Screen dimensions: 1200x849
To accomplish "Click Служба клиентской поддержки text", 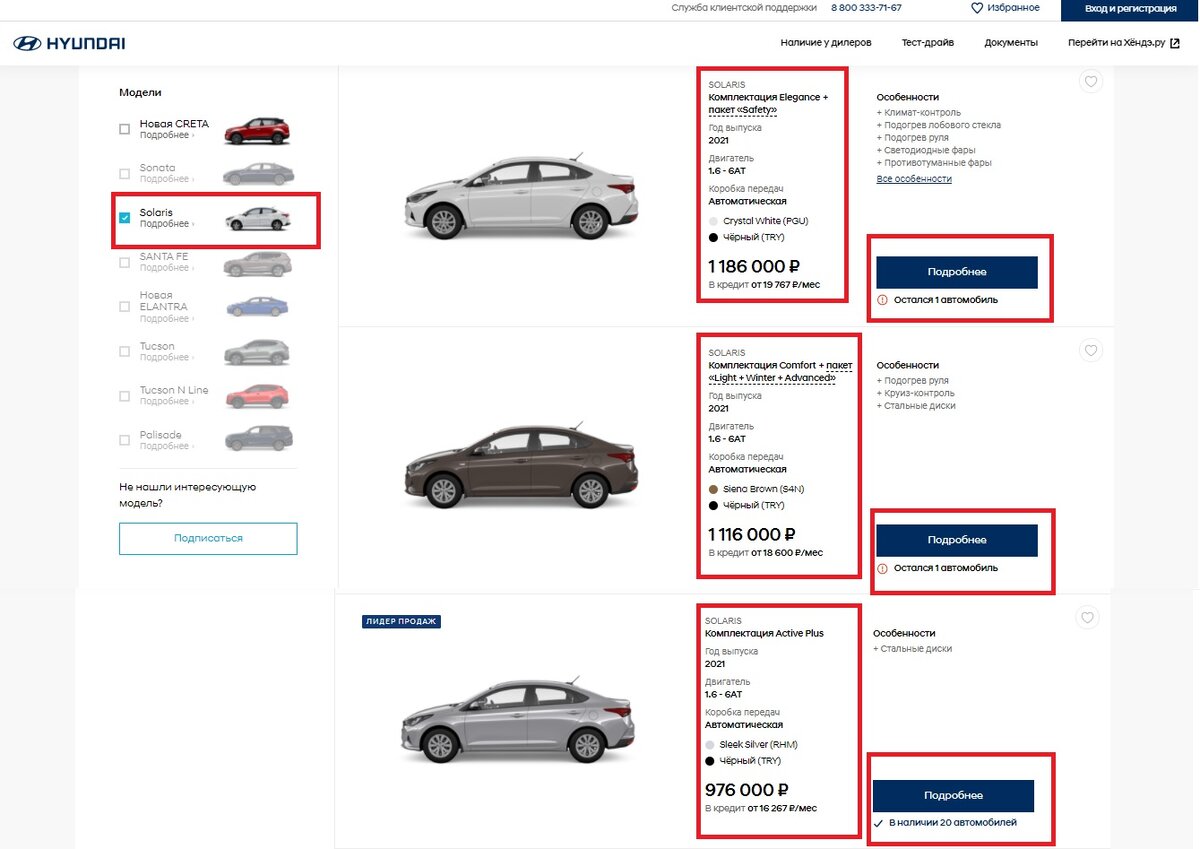I will click(744, 8).
